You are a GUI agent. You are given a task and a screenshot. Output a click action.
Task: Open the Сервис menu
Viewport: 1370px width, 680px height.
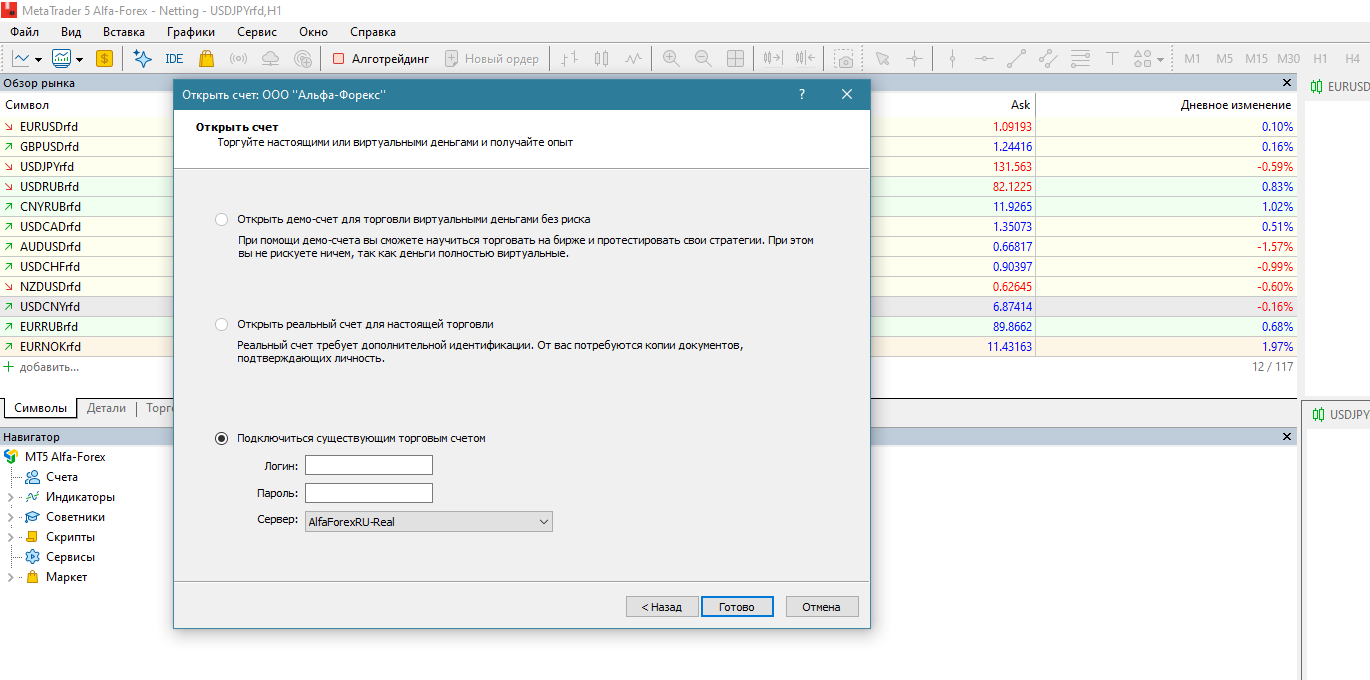point(257,32)
